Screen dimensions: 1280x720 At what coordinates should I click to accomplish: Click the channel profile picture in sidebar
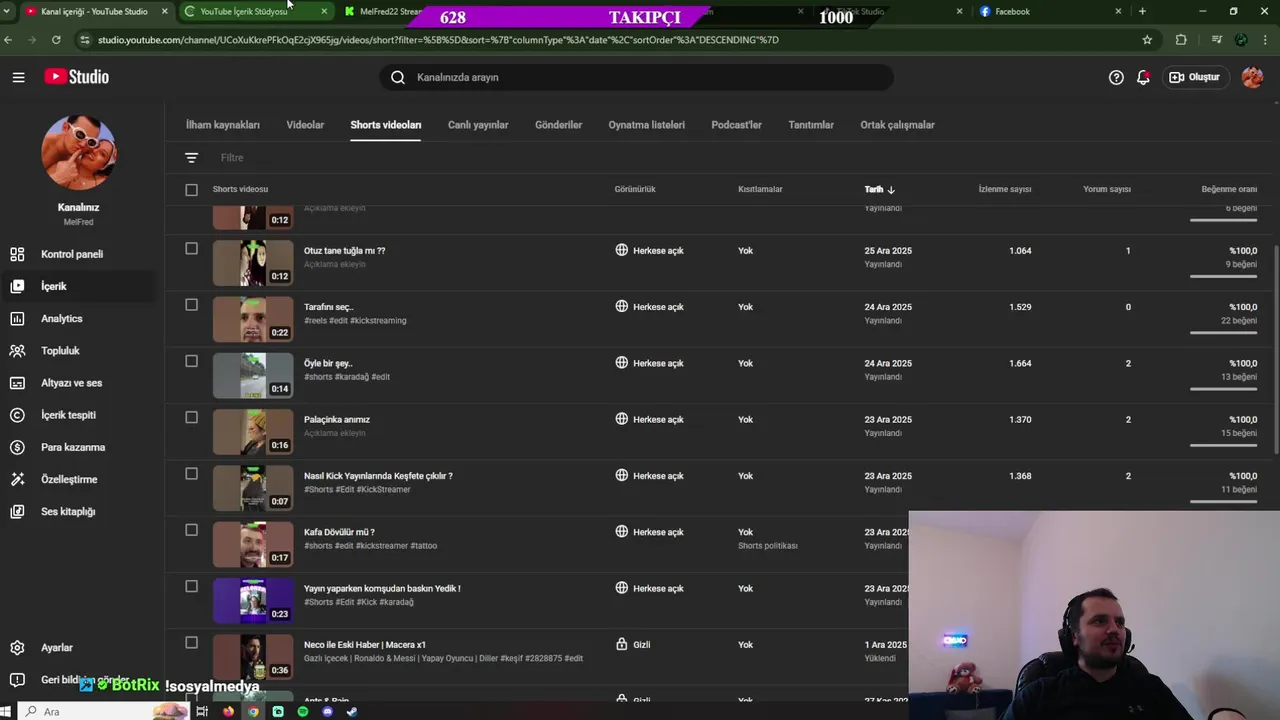[78, 152]
